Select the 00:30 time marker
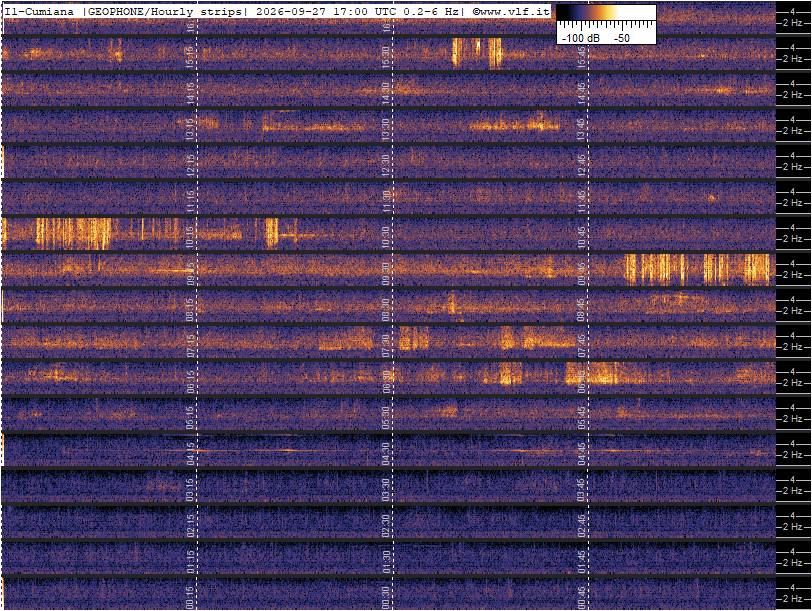812x611 pixels. point(385,598)
